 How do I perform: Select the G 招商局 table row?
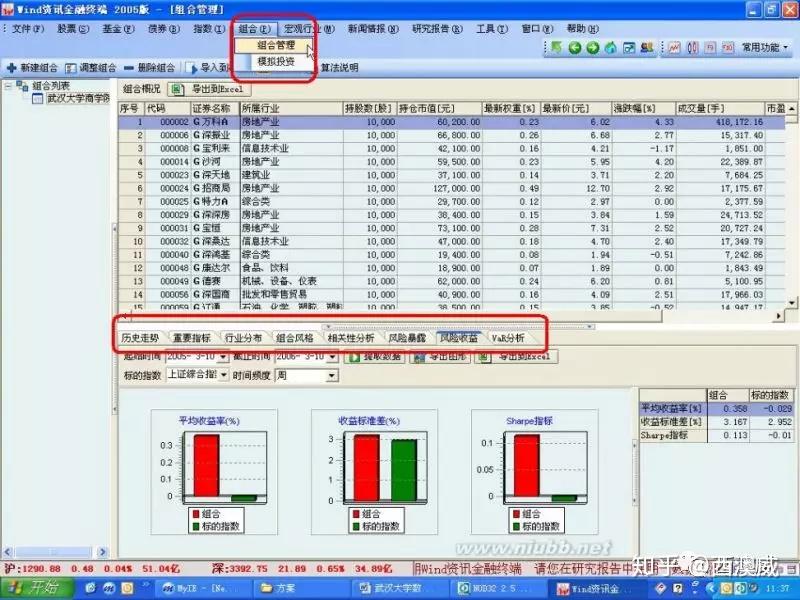pos(452,188)
